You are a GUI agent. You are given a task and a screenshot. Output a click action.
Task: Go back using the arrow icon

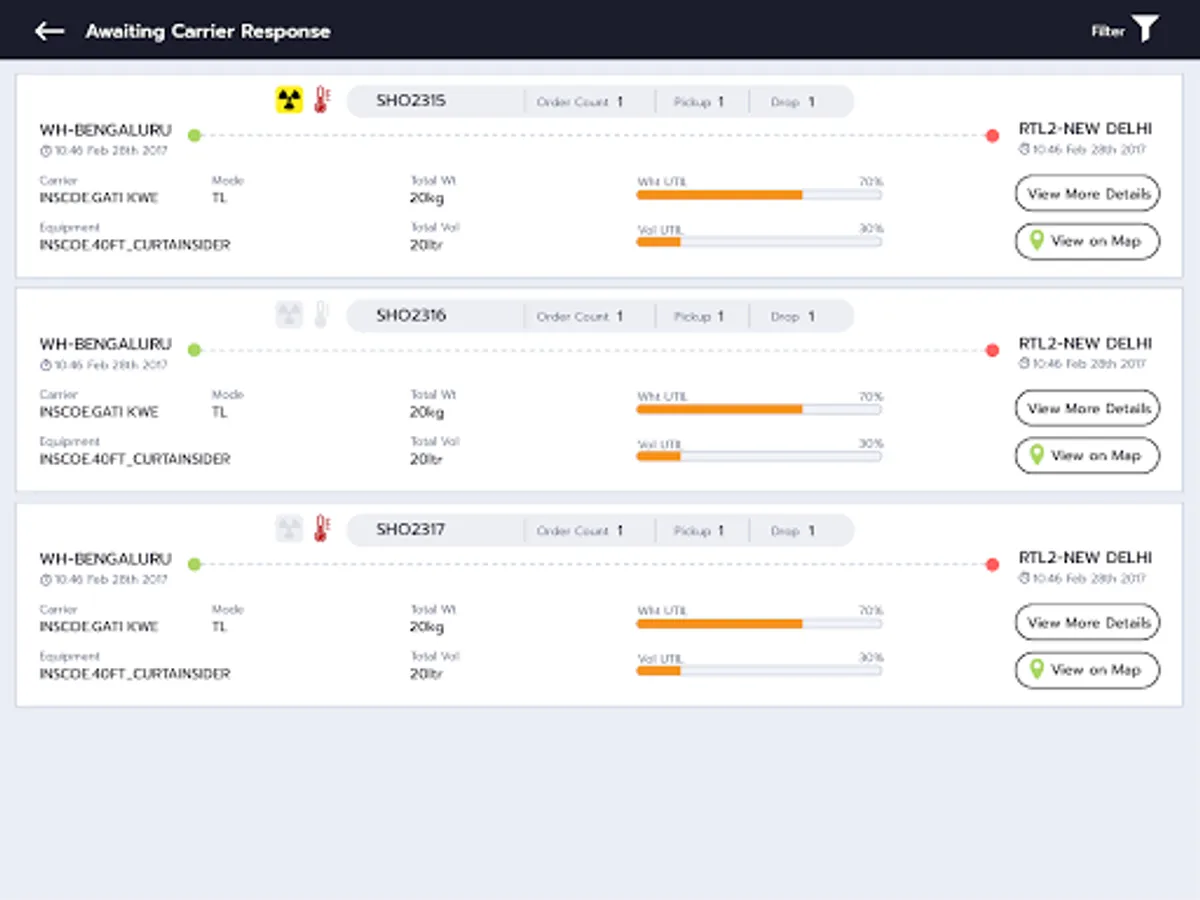point(49,31)
